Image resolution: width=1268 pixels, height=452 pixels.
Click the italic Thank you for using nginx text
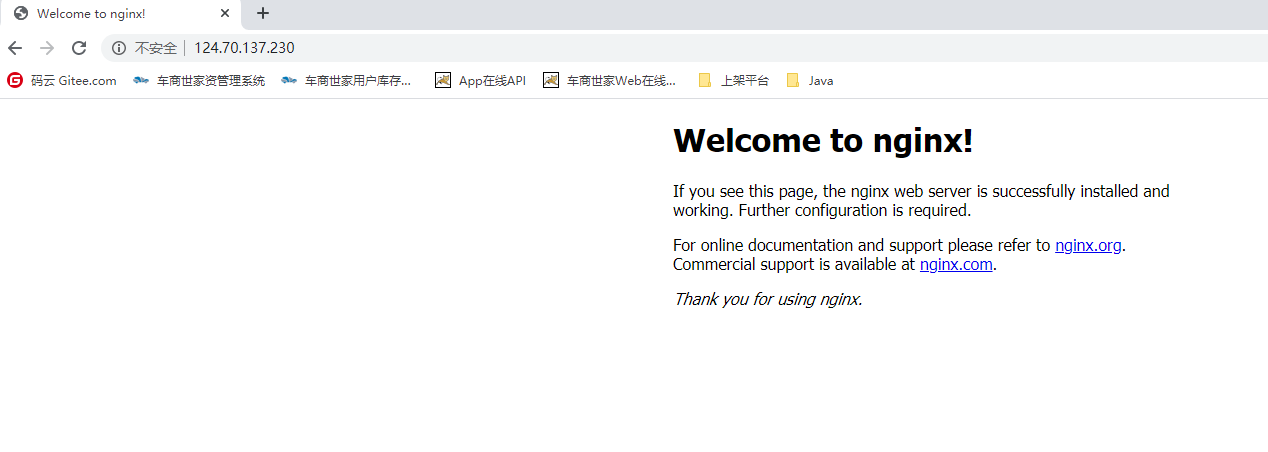(x=767, y=299)
